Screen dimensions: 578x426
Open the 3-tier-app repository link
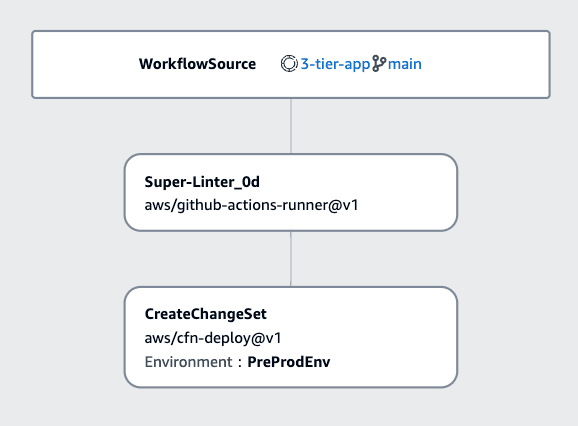pyautogui.click(x=335, y=64)
